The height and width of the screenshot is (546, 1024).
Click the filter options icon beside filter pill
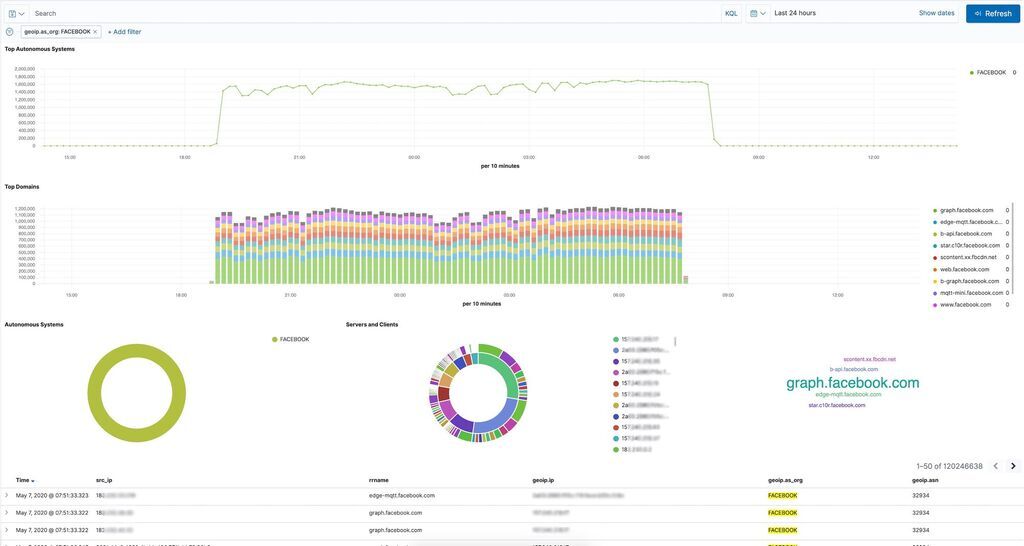coord(10,31)
